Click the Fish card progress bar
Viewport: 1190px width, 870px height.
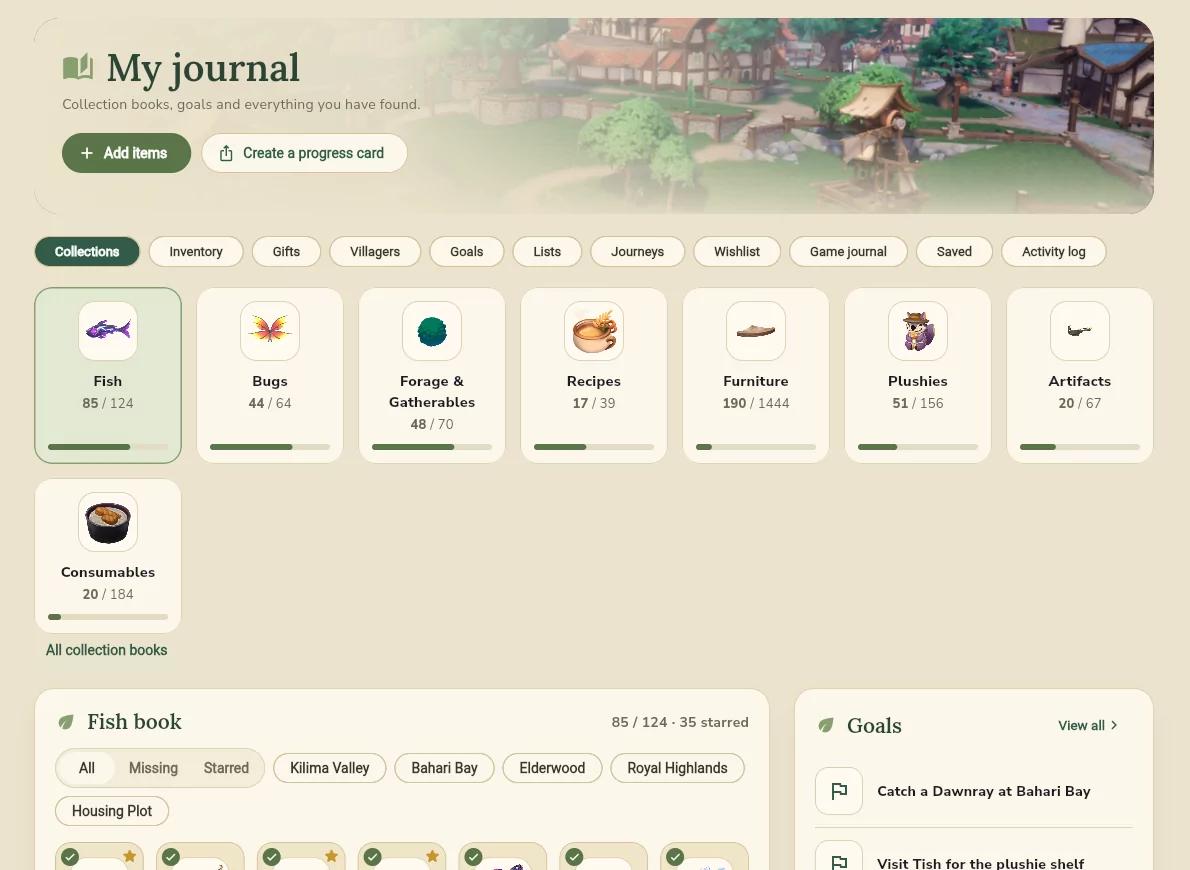point(108,447)
